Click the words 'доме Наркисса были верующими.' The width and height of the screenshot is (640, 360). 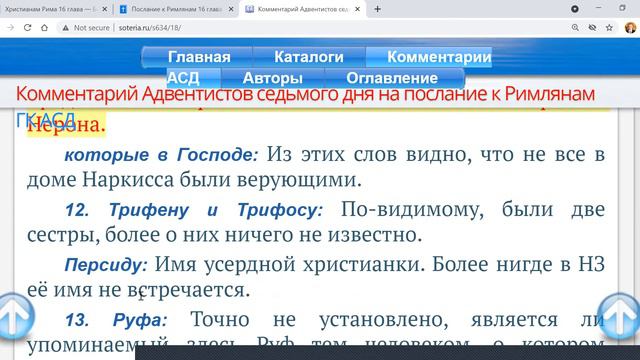point(194,180)
